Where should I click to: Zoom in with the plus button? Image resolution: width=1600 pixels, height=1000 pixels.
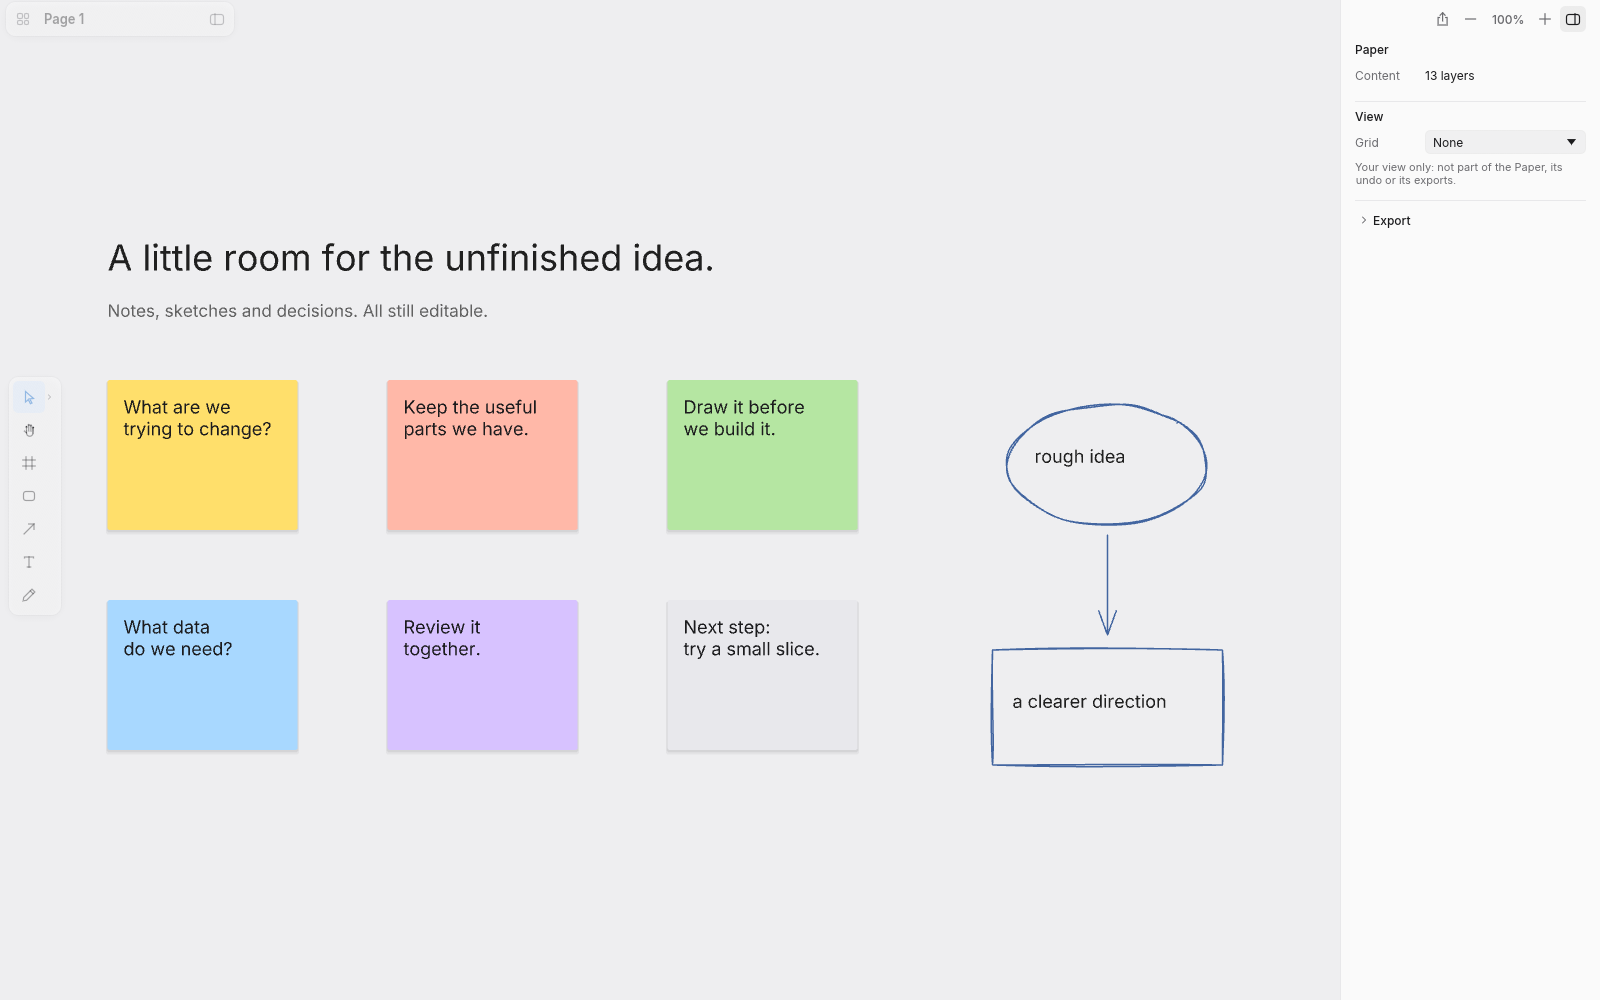[x=1544, y=19]
